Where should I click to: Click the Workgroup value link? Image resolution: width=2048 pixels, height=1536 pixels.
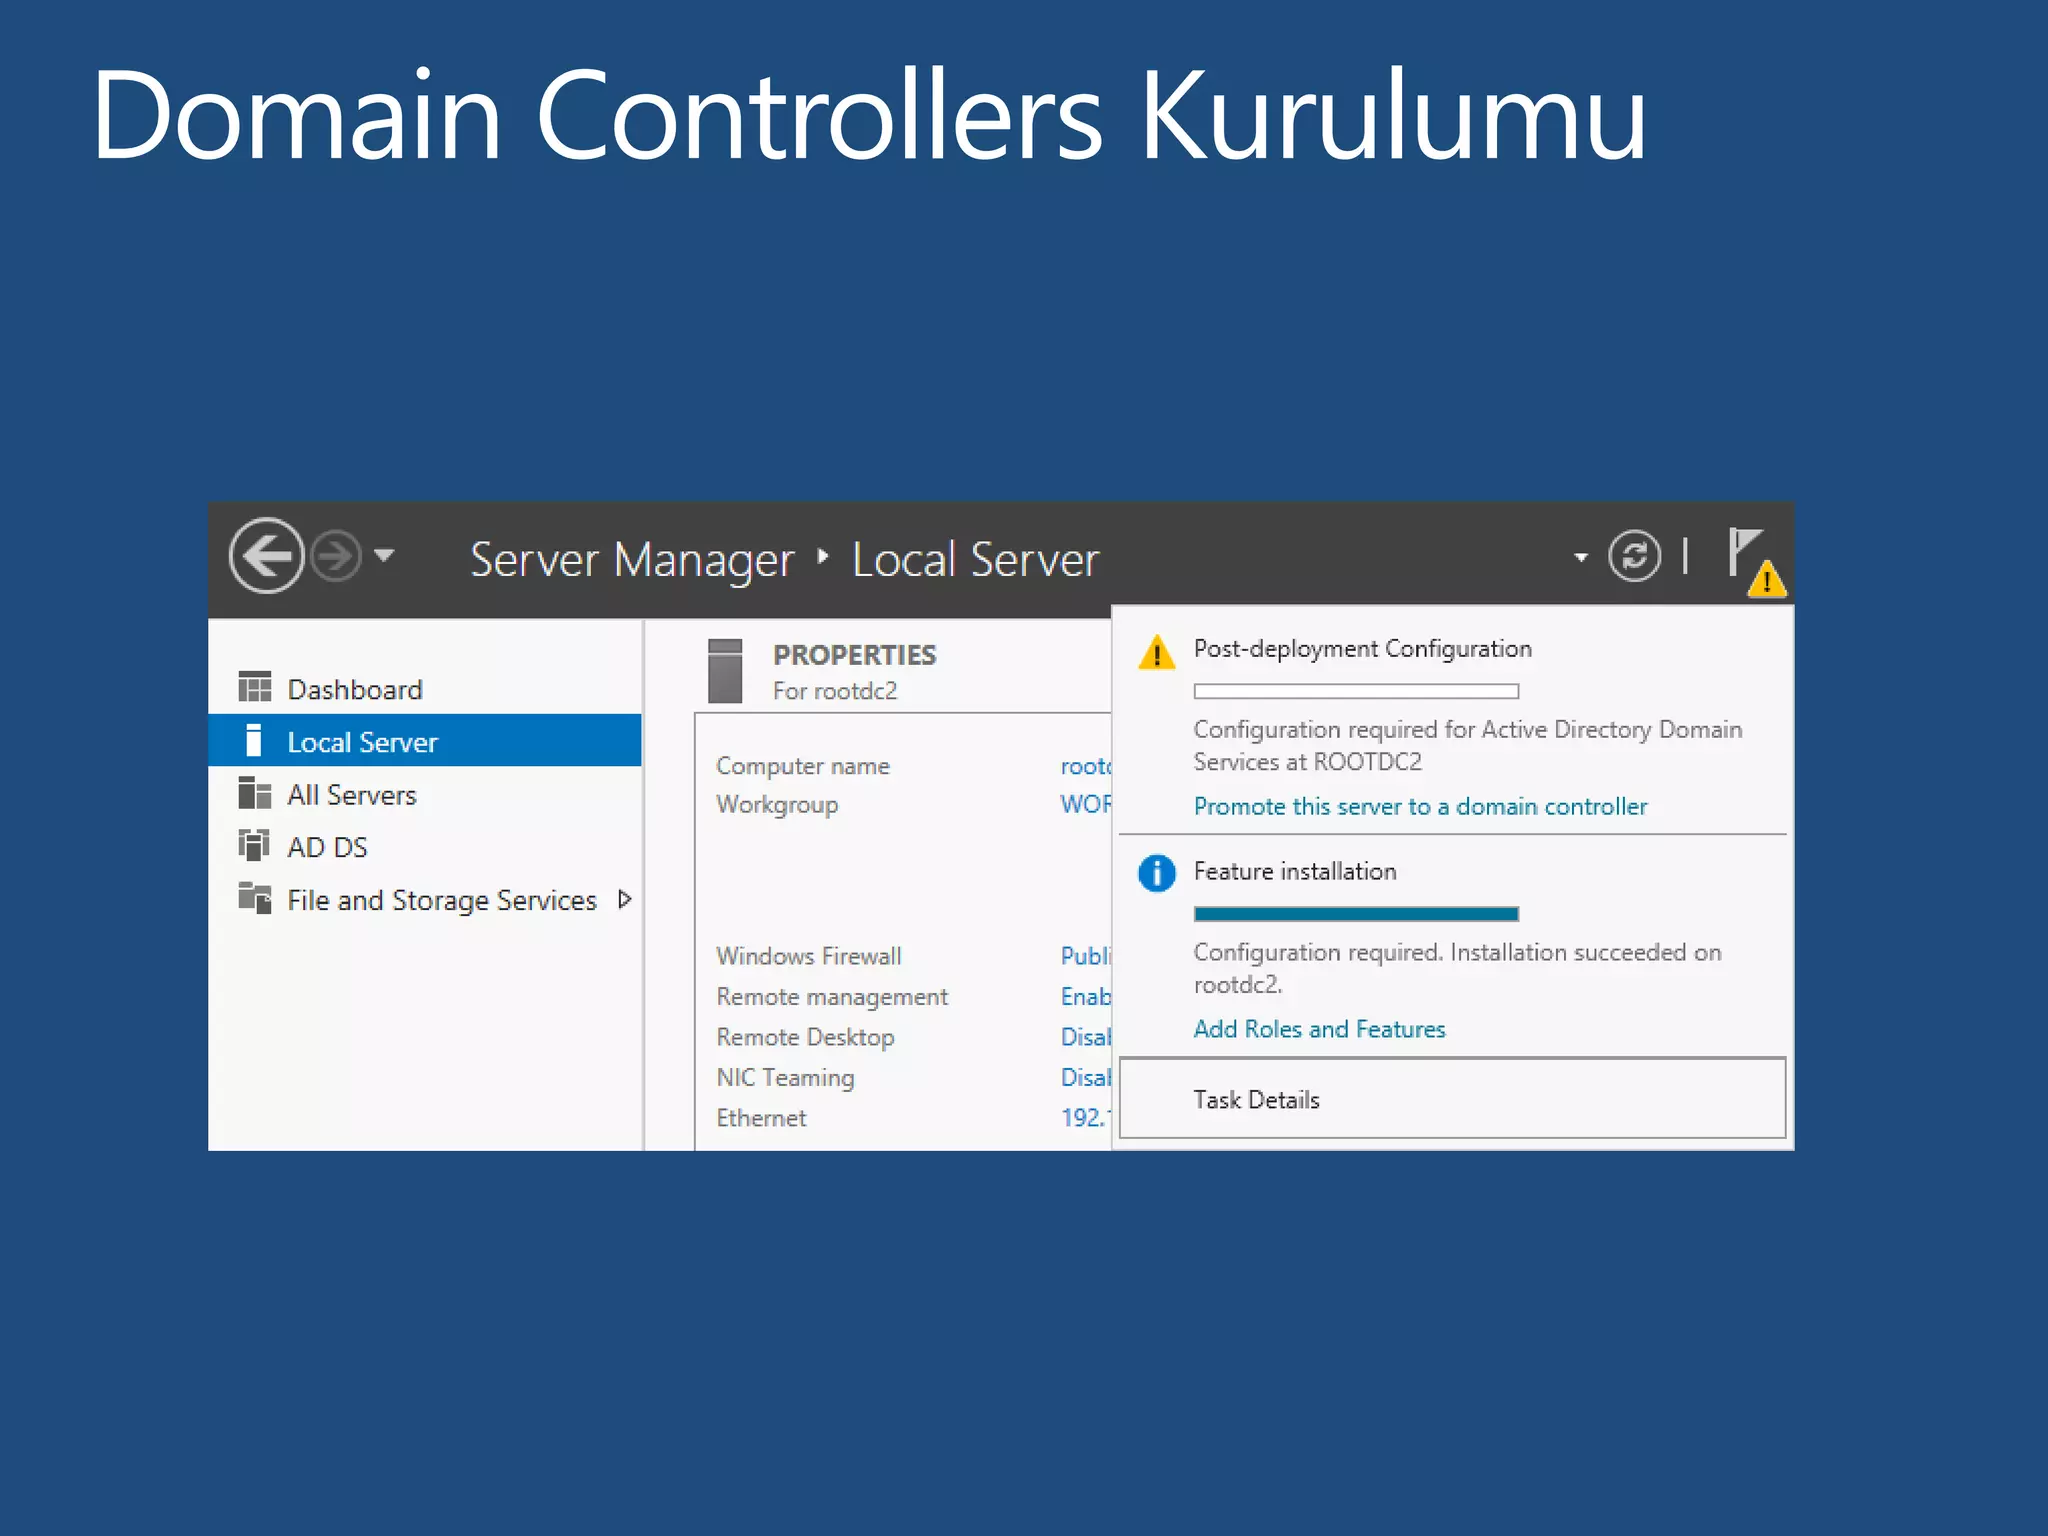pos(1086,804)
